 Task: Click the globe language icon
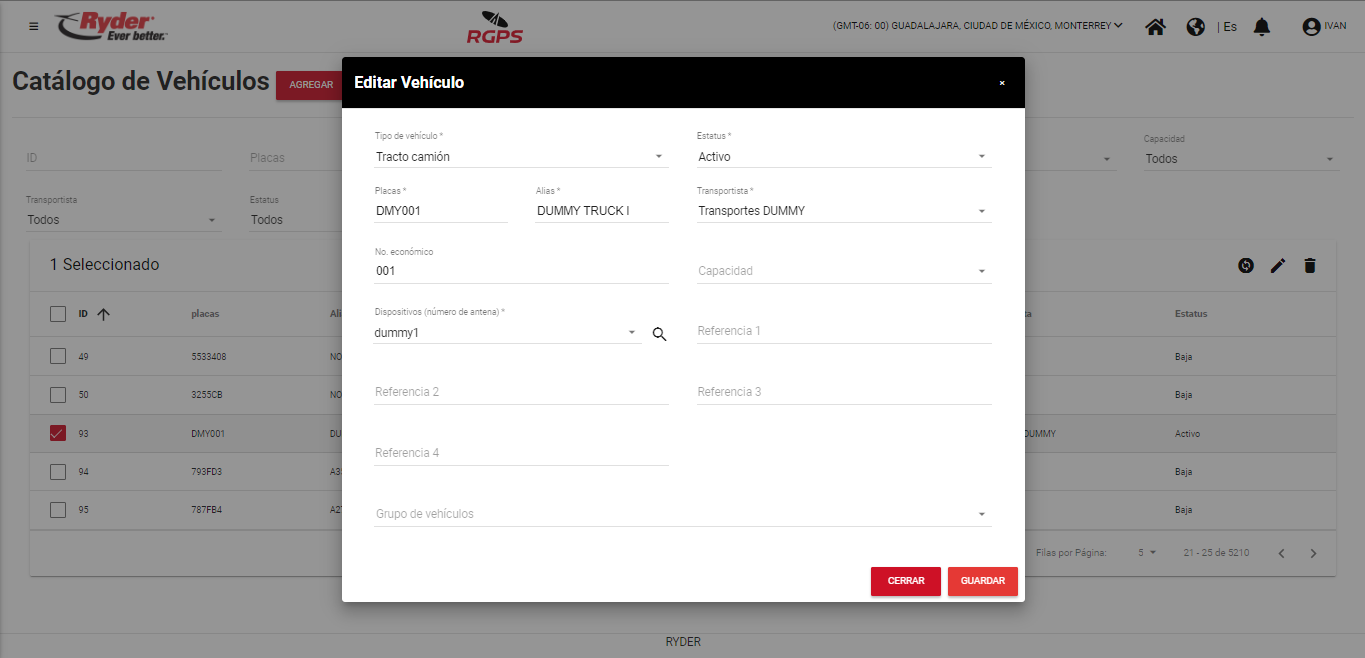point(1195,27)
